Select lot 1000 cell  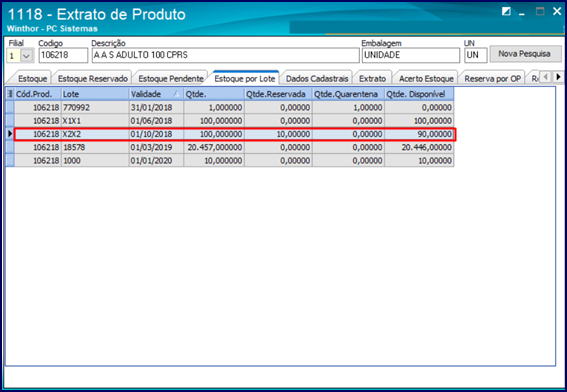click(95, 161)
